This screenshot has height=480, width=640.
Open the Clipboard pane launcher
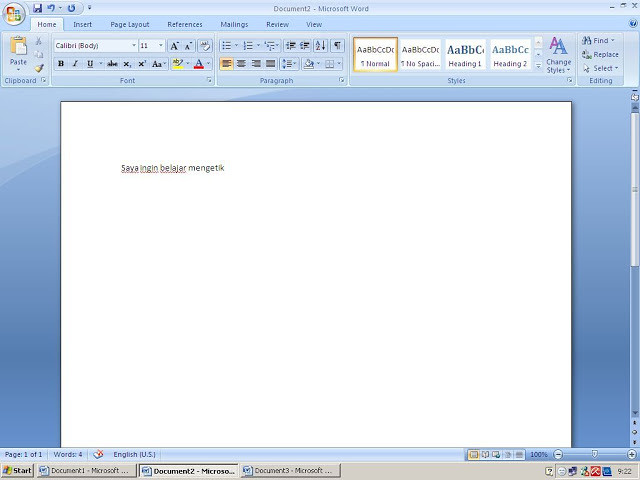tap(44, 80)
